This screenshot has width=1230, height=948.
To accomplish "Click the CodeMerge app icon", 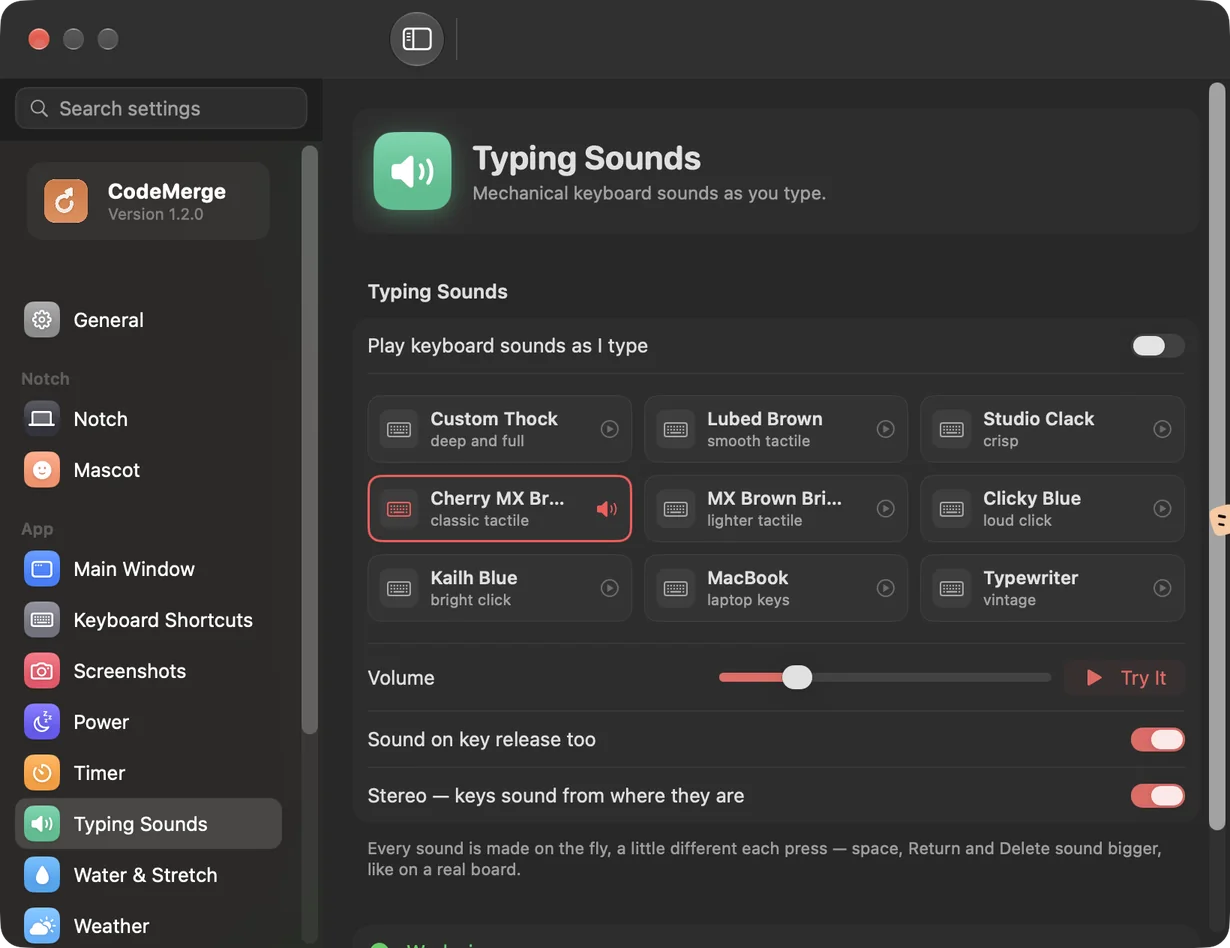I will click(x=66, y=201).
